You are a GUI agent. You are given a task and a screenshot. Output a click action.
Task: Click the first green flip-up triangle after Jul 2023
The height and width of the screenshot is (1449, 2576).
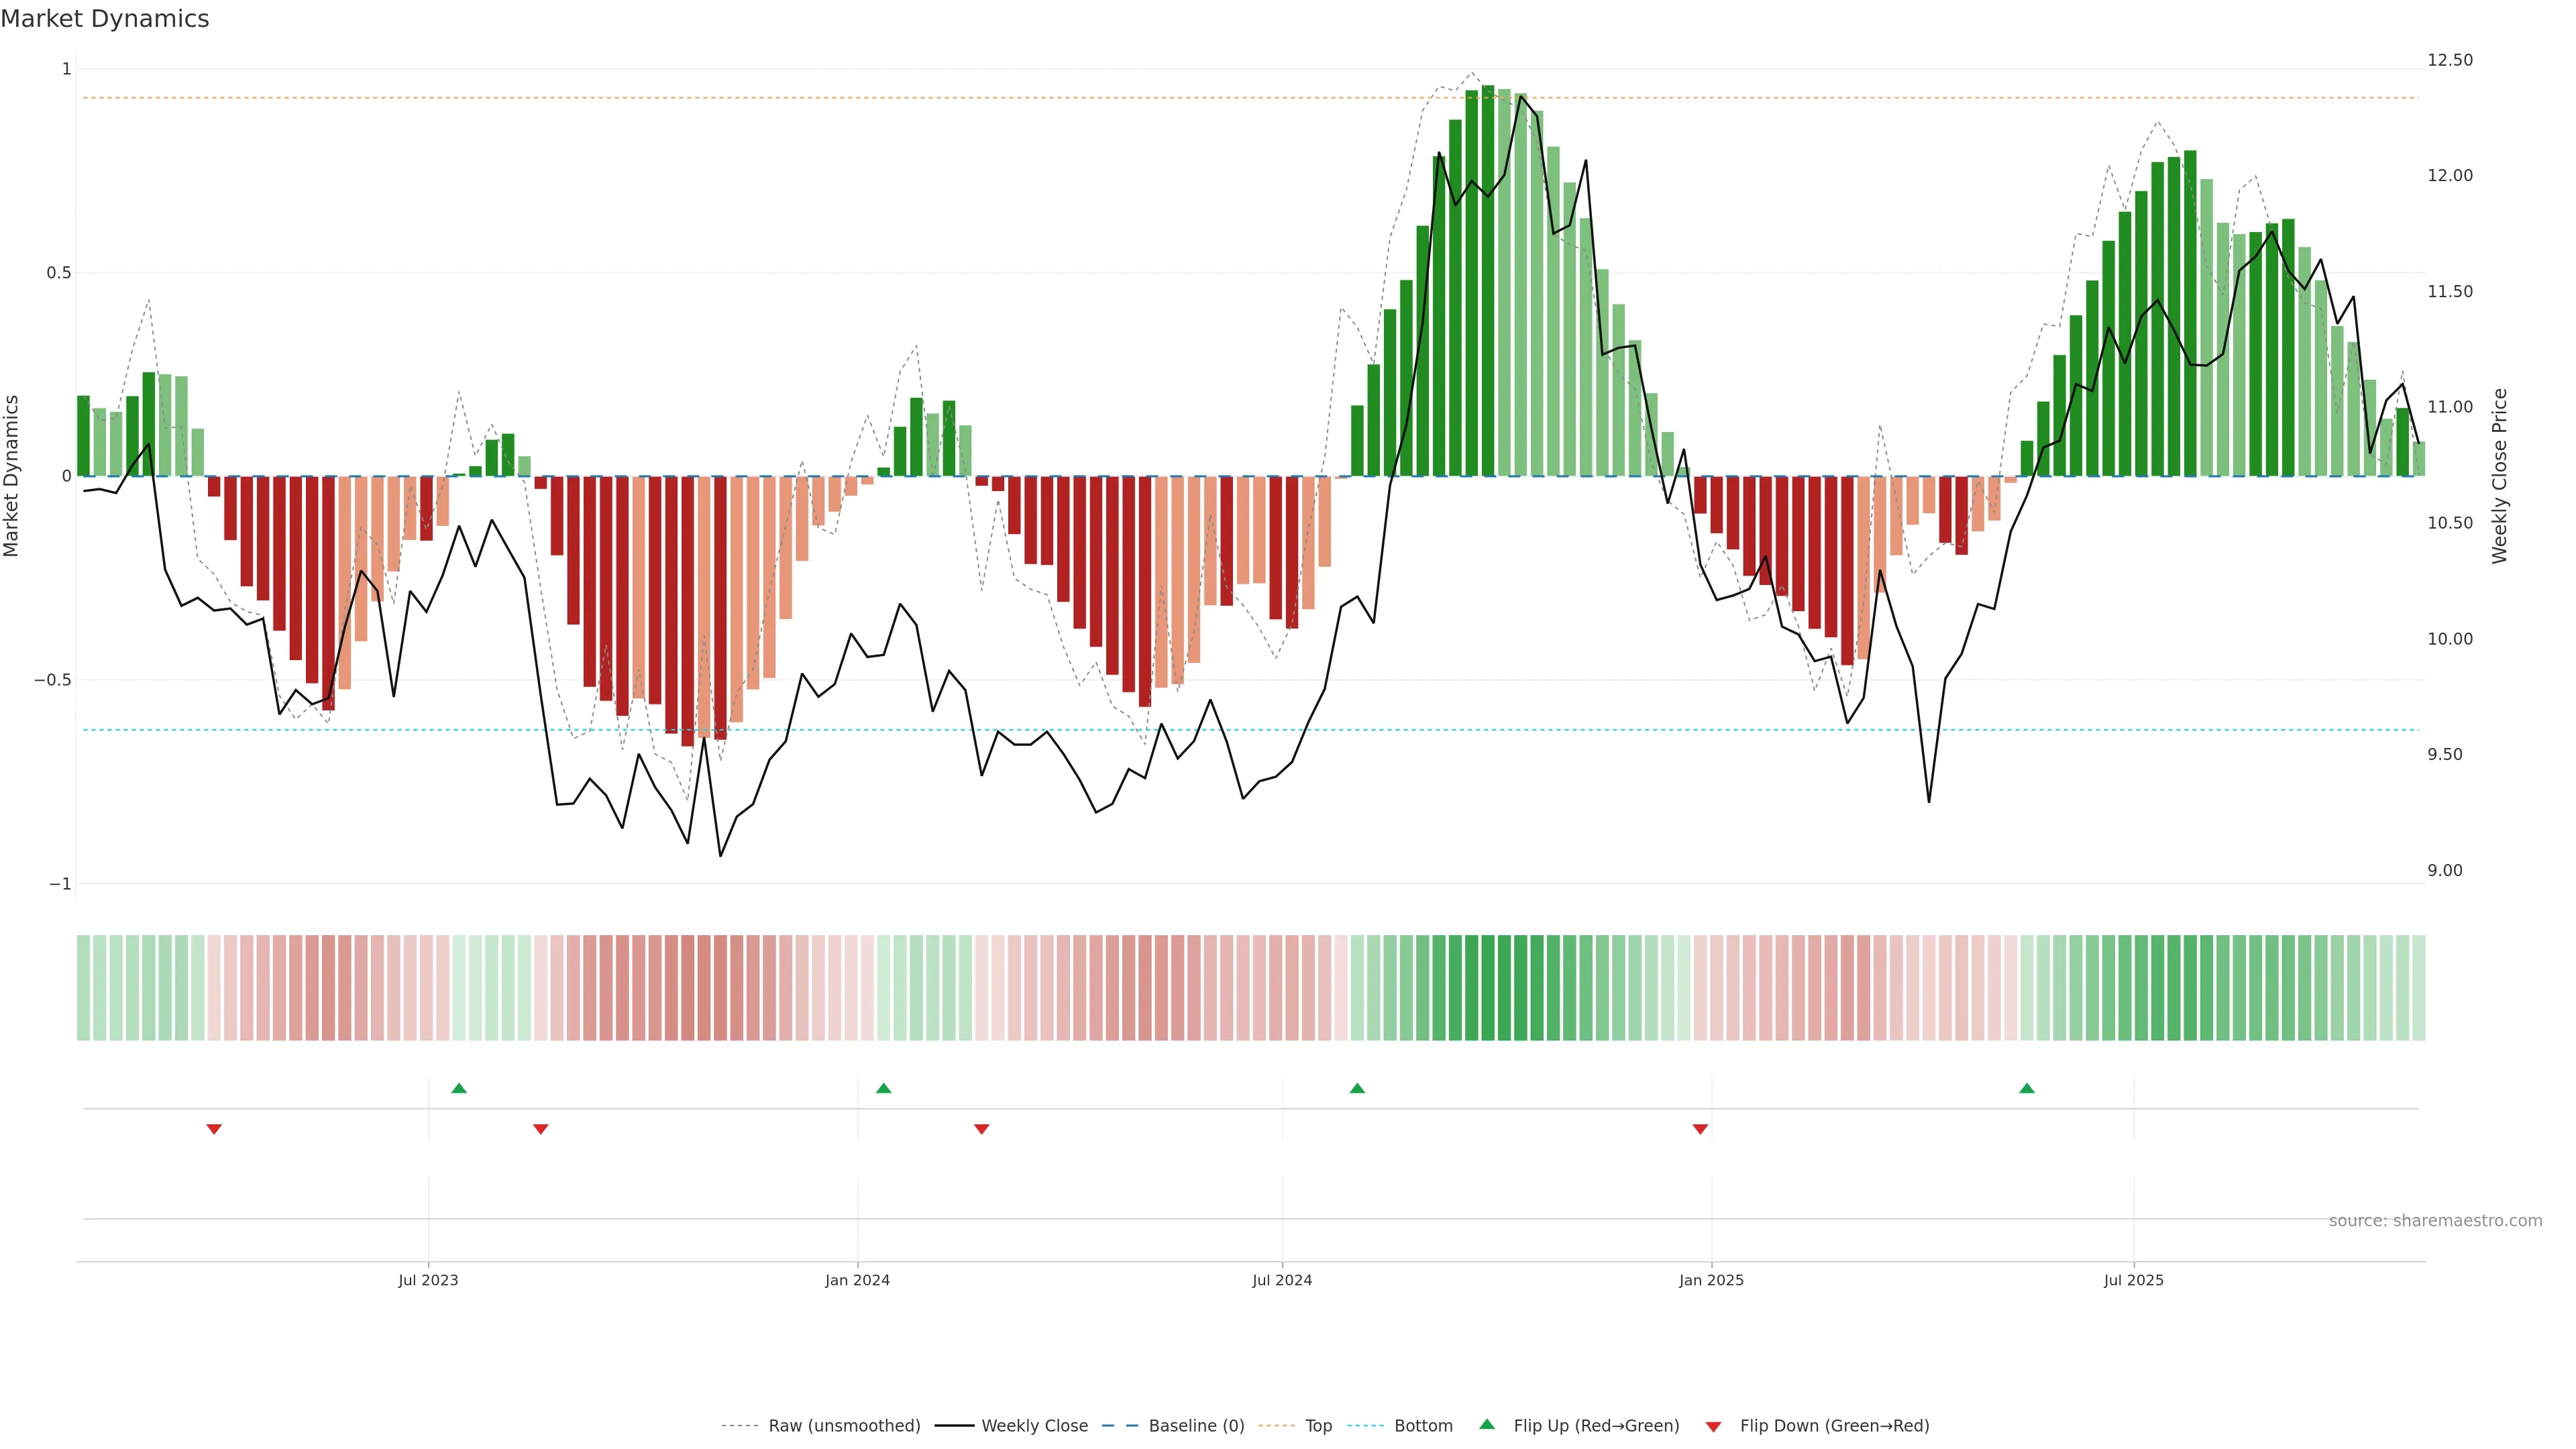tap(459, 1088)
